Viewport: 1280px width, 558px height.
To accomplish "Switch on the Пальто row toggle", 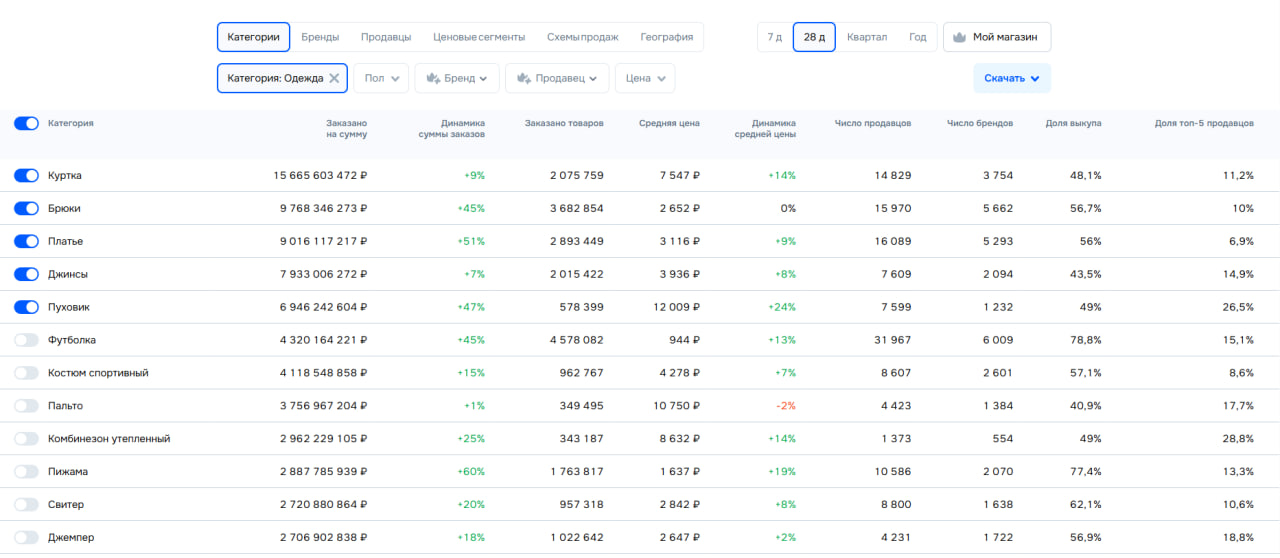I will pyautogui.click(x=26, y=407).
